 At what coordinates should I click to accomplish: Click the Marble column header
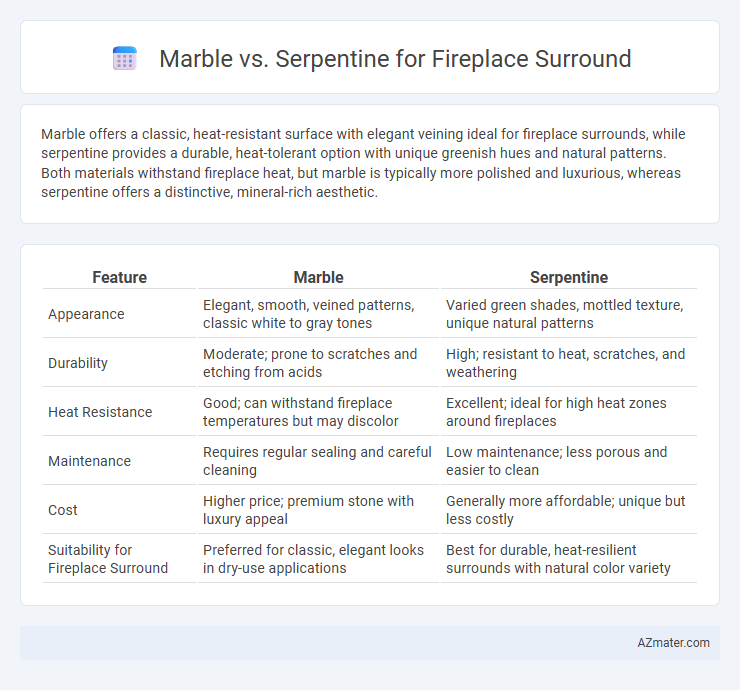click(319, 277)
